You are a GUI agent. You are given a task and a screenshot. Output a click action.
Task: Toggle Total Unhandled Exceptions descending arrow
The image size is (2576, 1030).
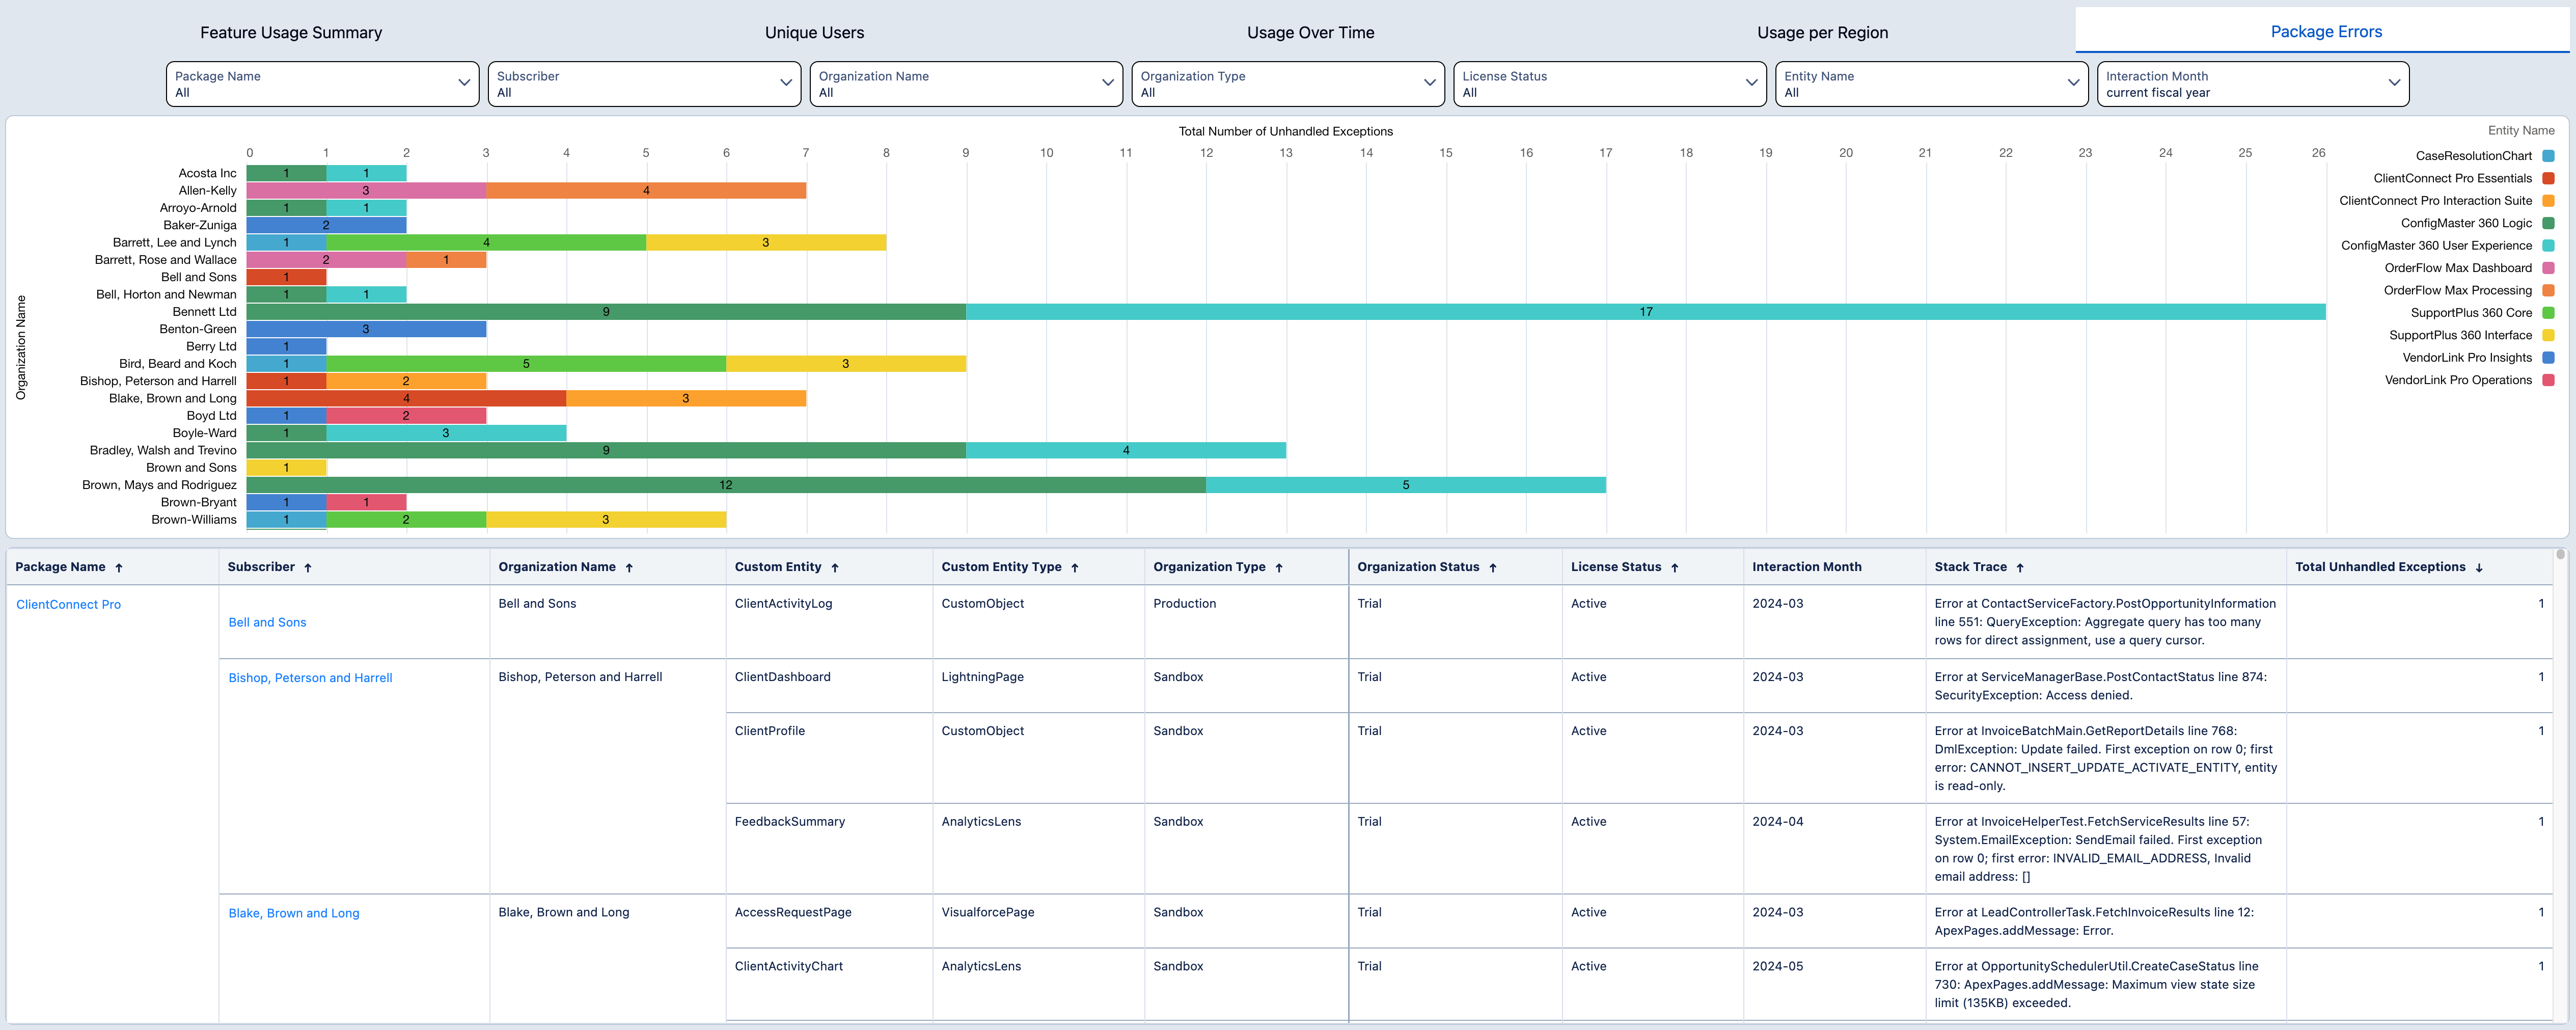[x=2479, y=568]
